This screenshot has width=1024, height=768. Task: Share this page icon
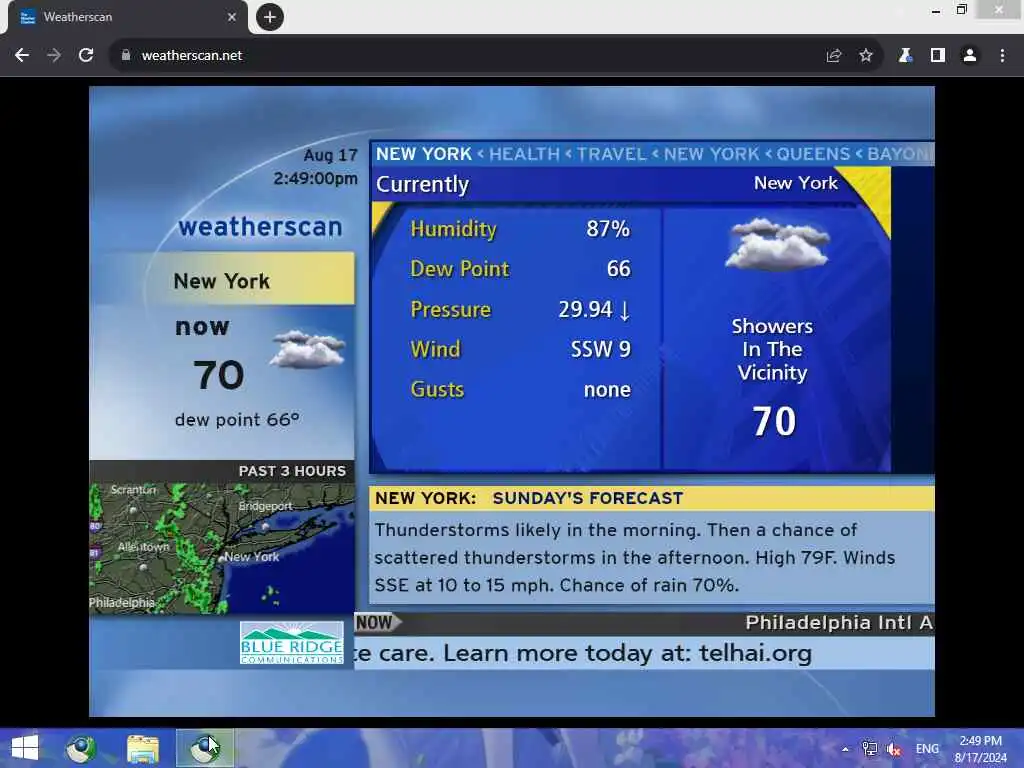(834, 56)
